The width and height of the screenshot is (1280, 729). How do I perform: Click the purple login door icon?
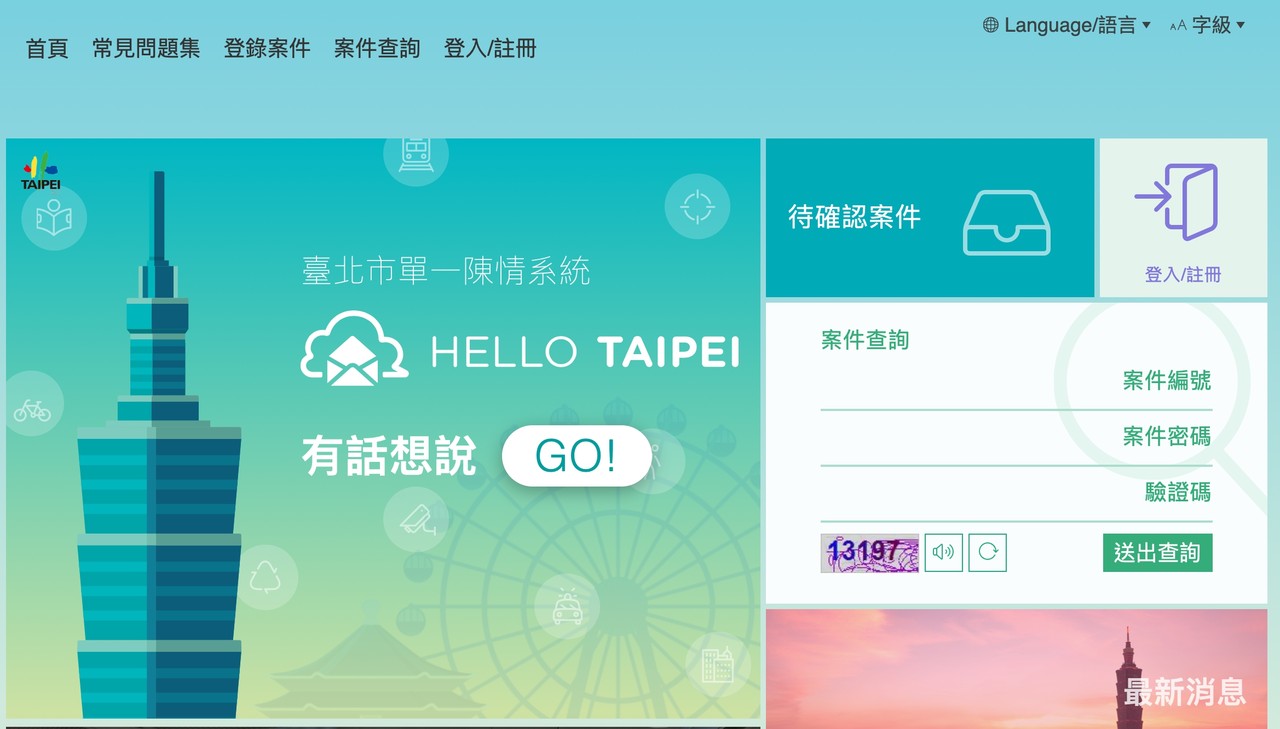[1176, 202]
